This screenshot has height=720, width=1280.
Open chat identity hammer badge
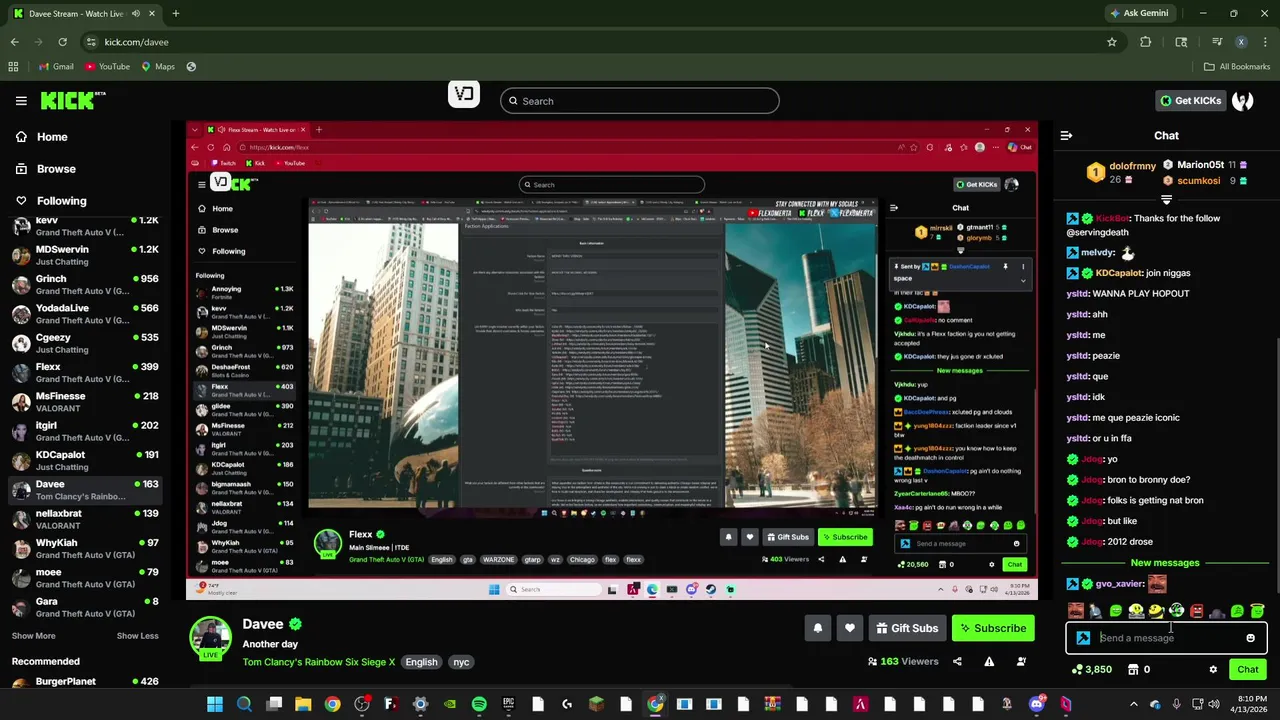click(x=1083, y=638)
